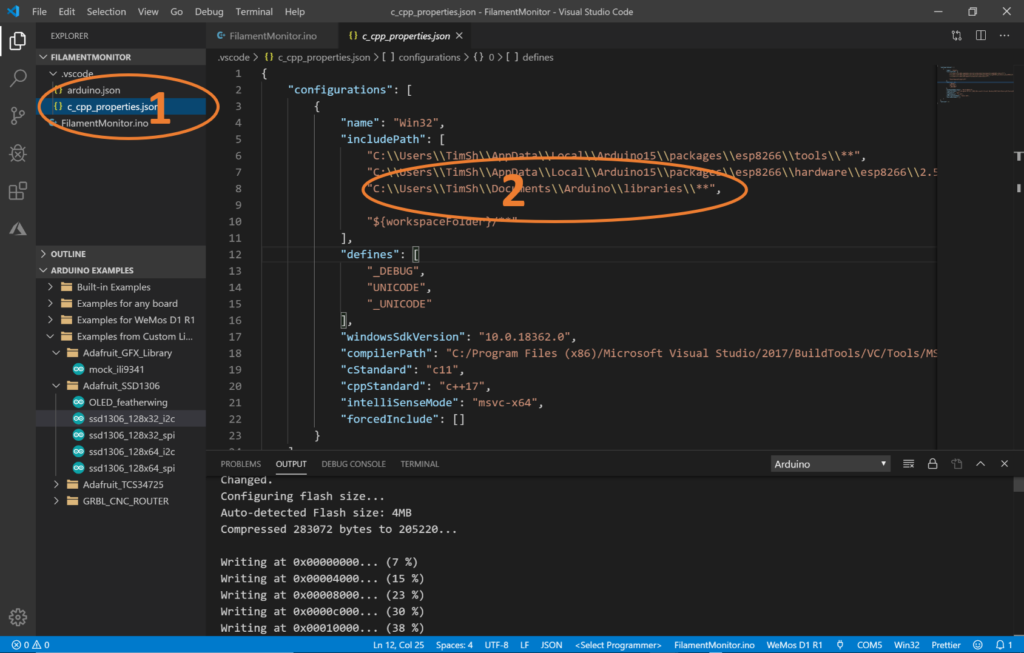Click Ln 12, Col 25 position indicator
This screenshot has width=1024, height=653.
[x=398, y=645]
